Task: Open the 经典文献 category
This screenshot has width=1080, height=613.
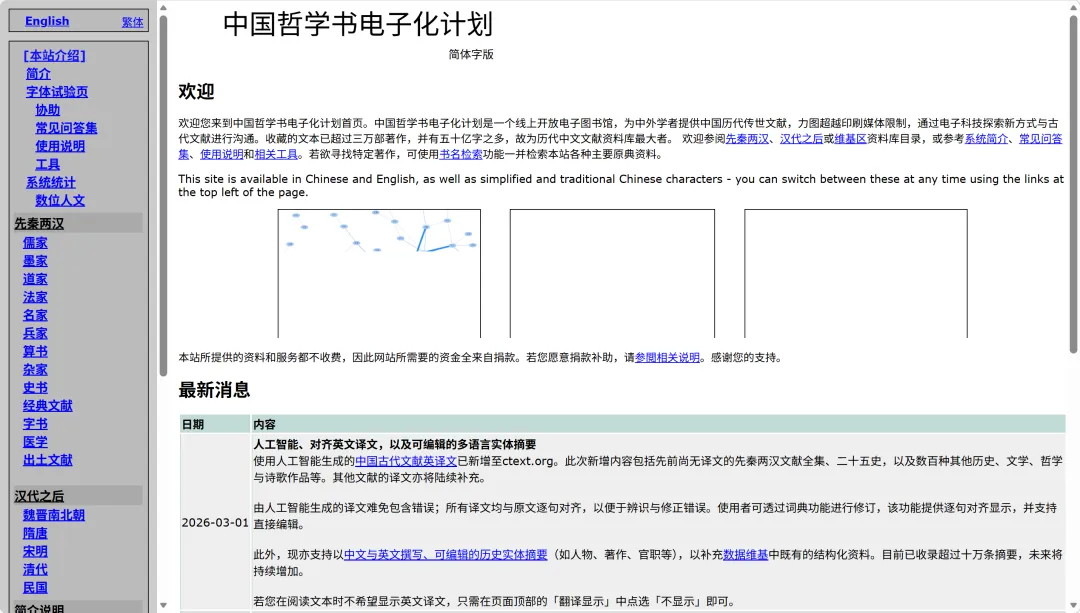Action: tap(48, 406)
